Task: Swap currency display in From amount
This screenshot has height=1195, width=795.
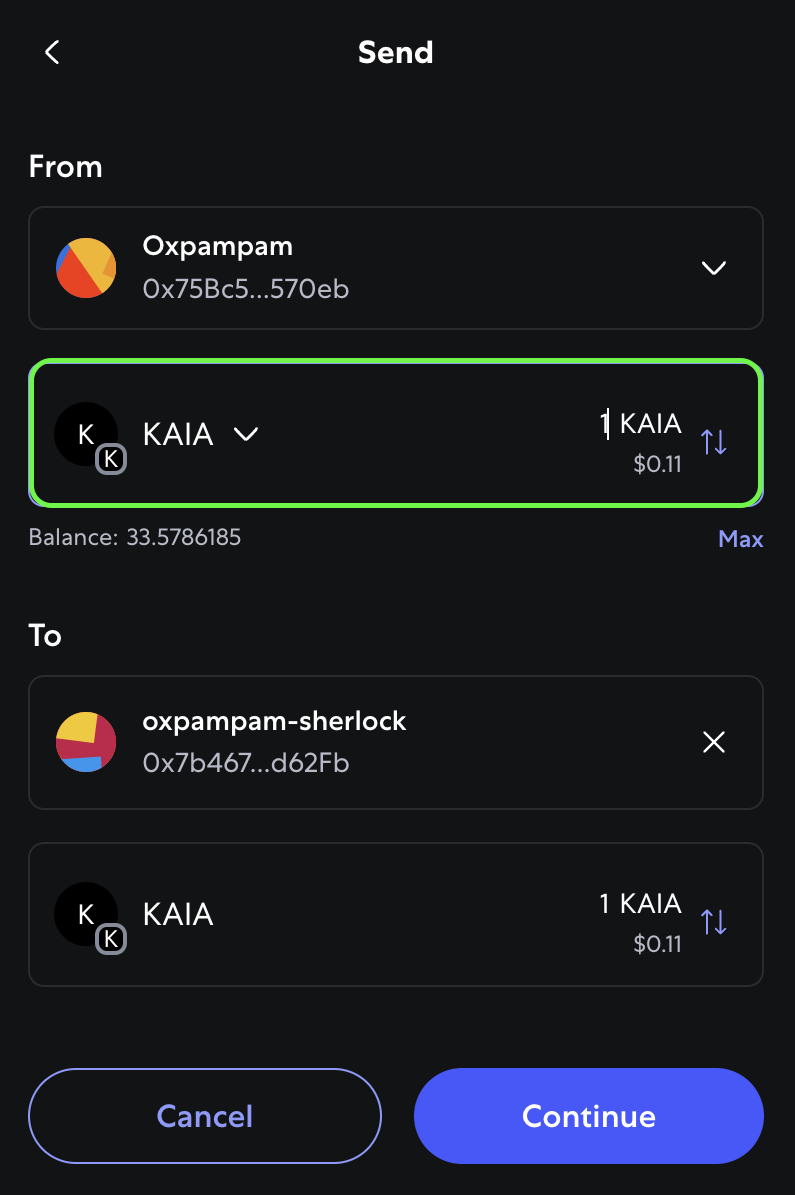Action: pos(714,441)
